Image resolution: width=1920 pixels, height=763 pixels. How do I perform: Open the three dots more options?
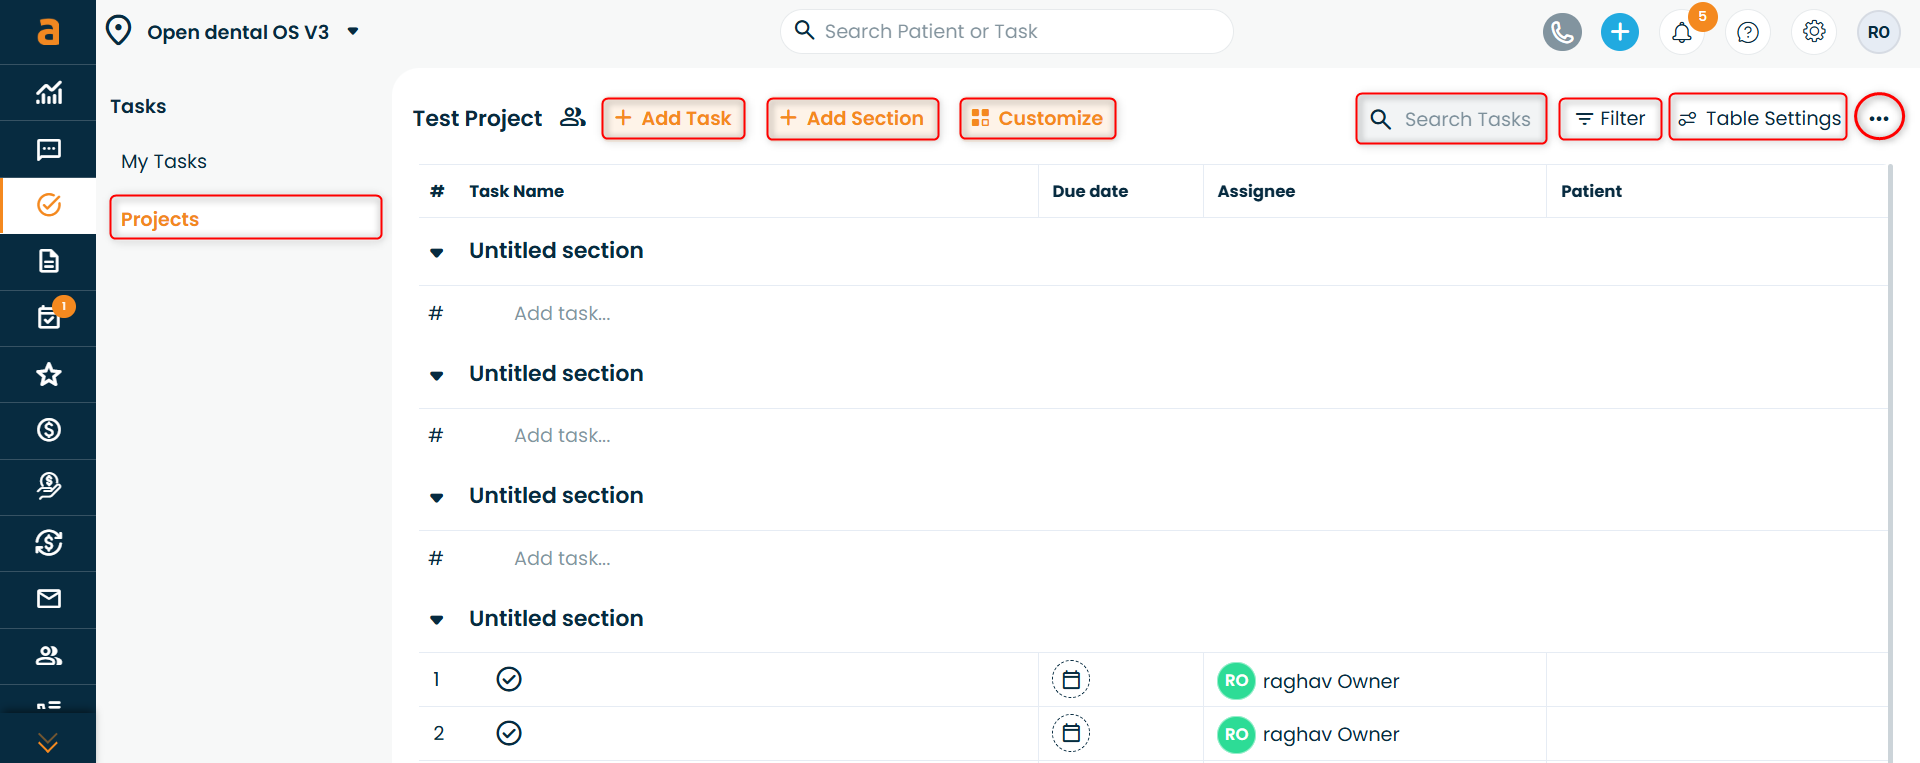point(1879,118)
